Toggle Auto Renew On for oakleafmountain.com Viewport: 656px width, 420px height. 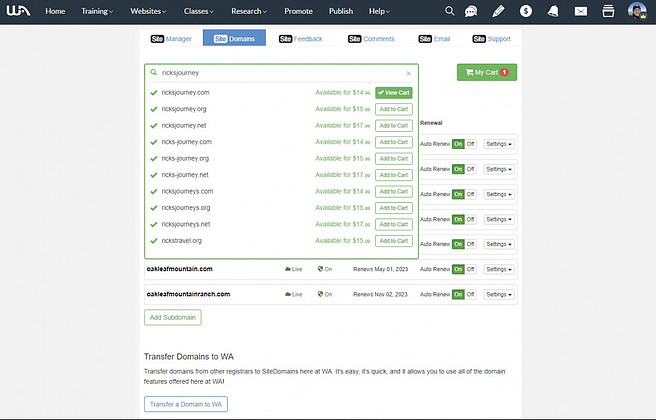458,269
